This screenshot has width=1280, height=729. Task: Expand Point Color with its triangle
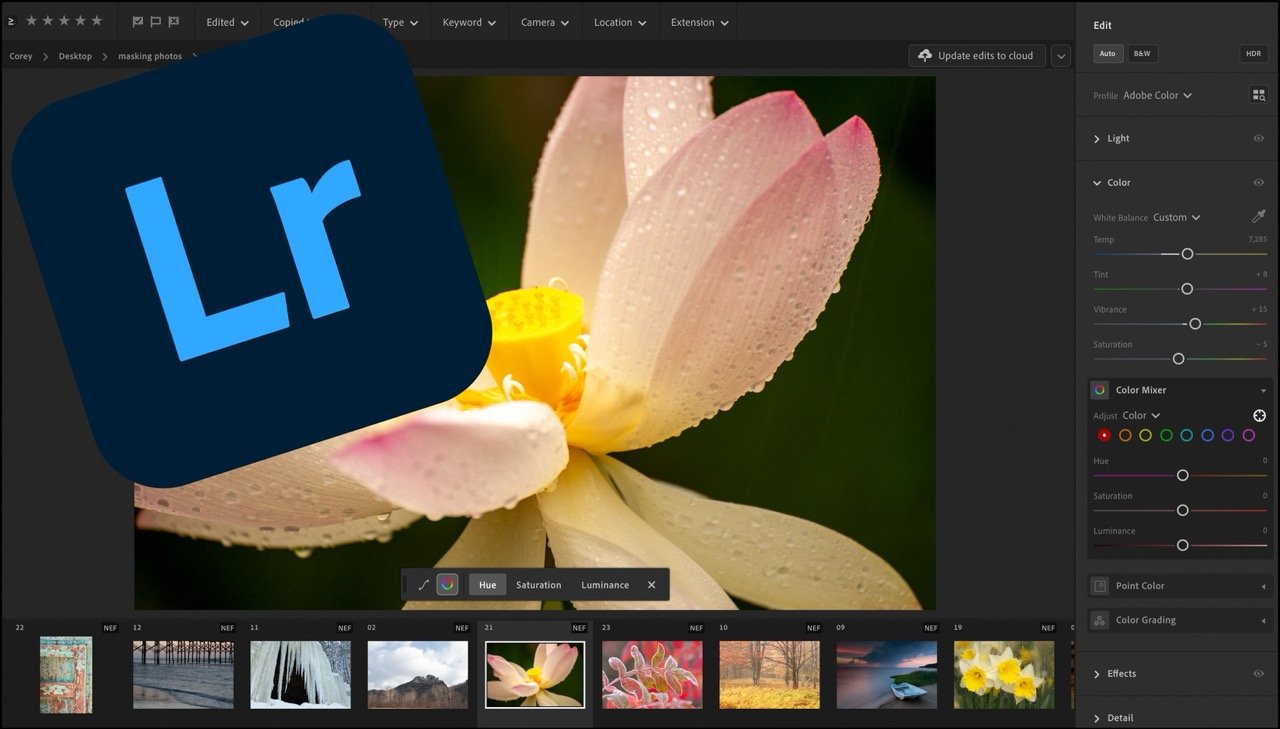[x=1263, y=586]
